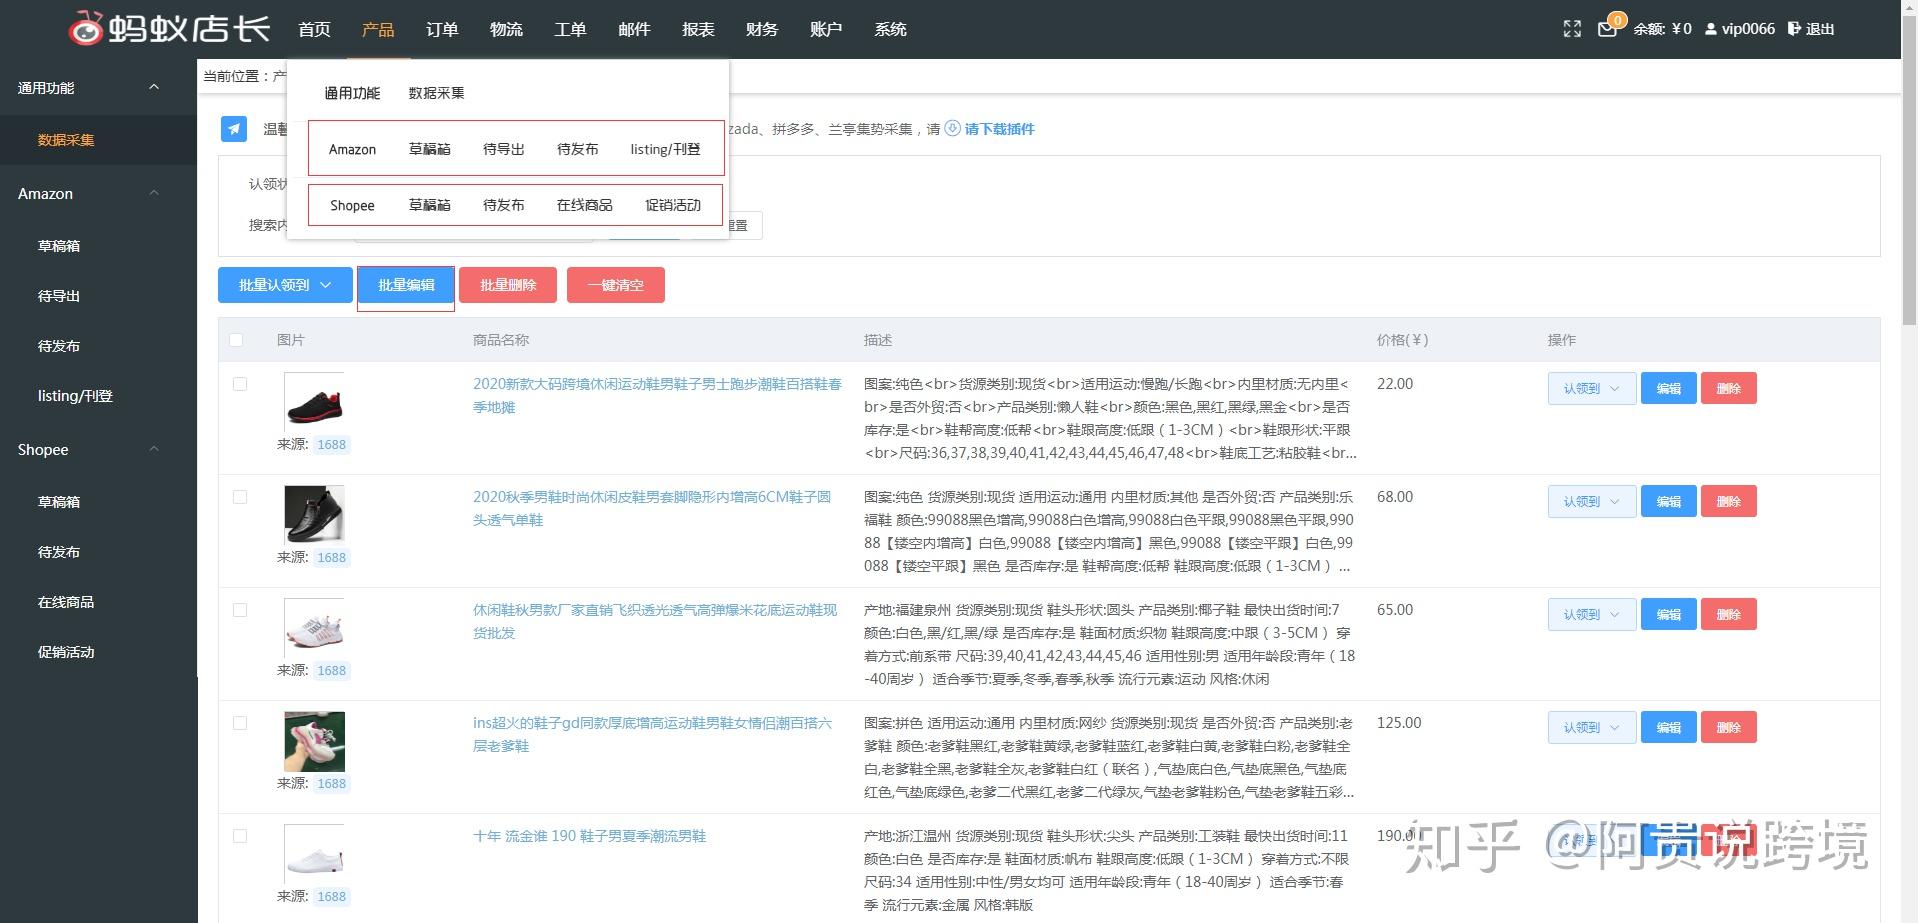The image size is (1918, 923).
Task: Collapse the Shopee sidebar group
Action: point(154,449)
